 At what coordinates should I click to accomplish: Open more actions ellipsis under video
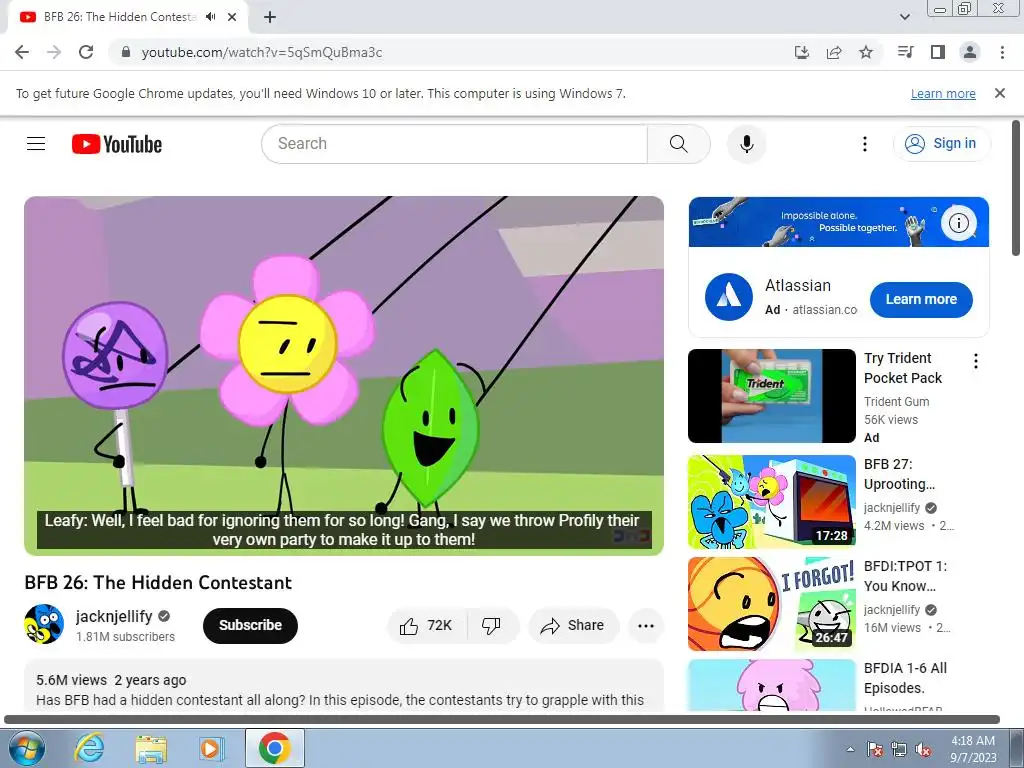tap(646, 626)
